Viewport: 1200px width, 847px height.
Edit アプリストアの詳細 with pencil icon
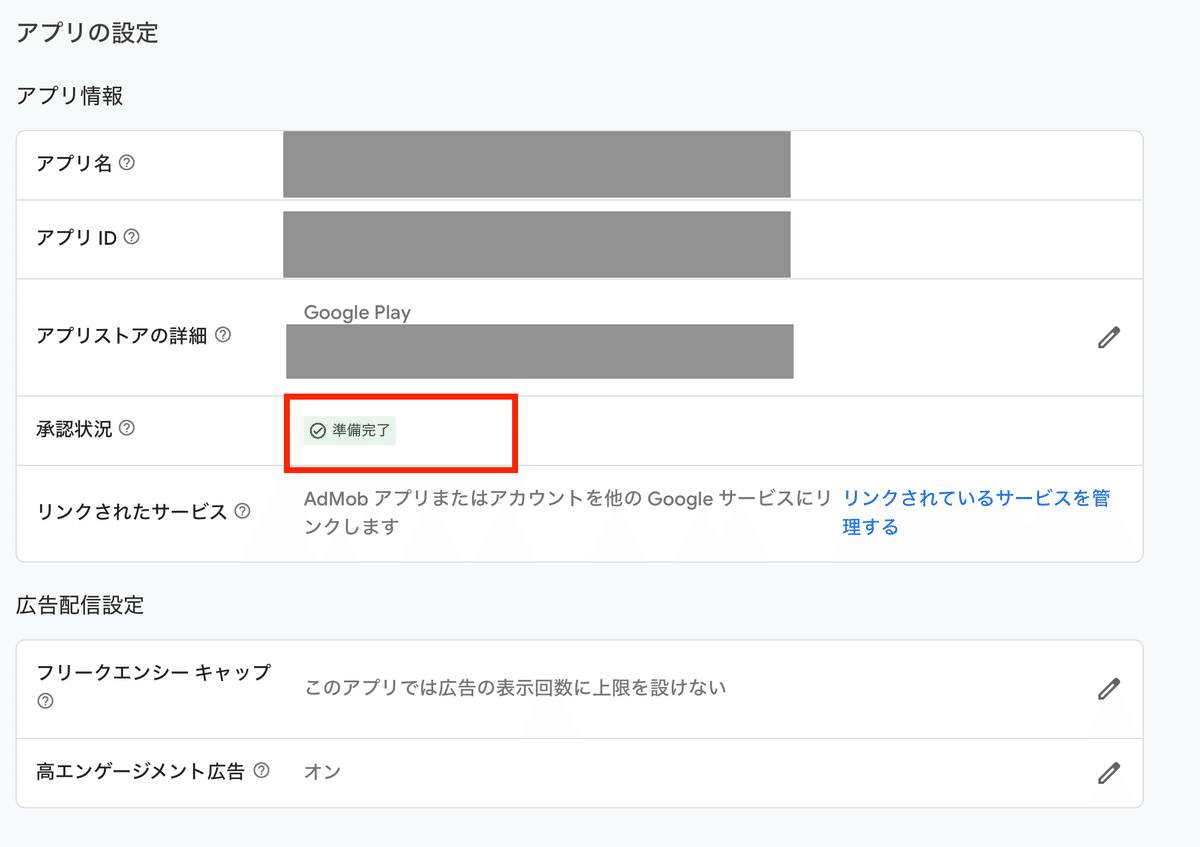(x=1108, y=338)
